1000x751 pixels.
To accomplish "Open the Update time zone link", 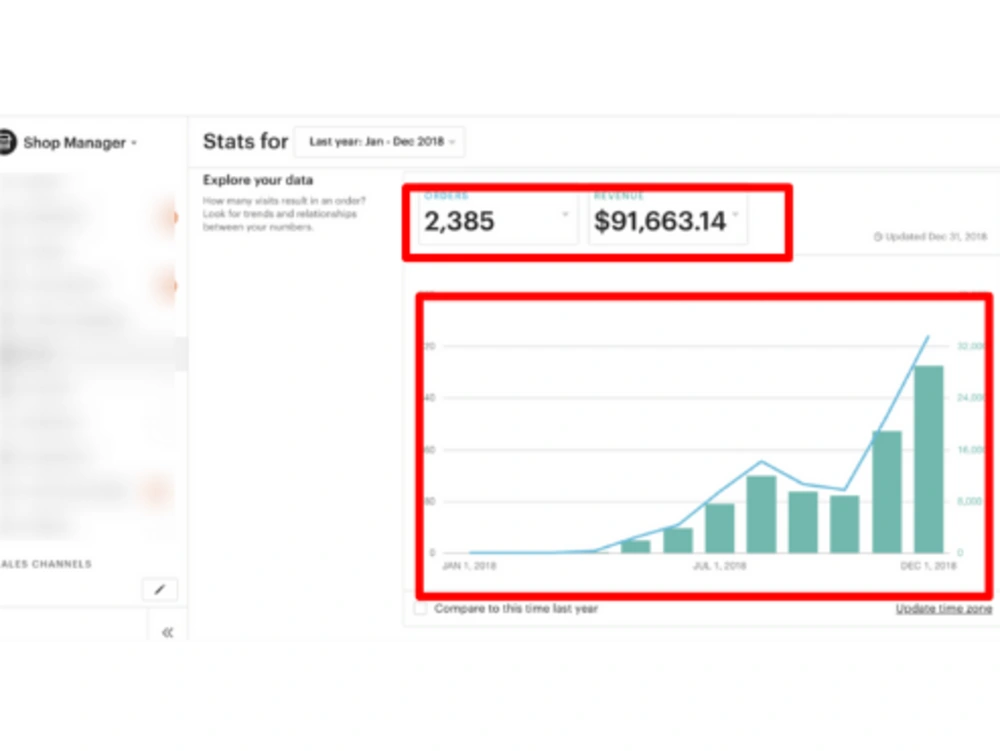I will (944, 609).
